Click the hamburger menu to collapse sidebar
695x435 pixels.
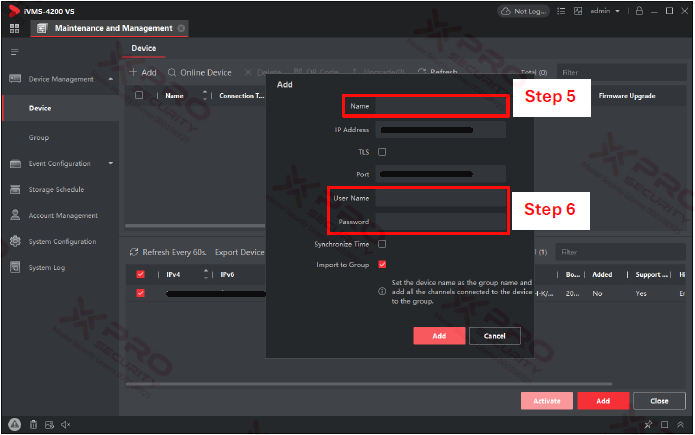[14, 51]
